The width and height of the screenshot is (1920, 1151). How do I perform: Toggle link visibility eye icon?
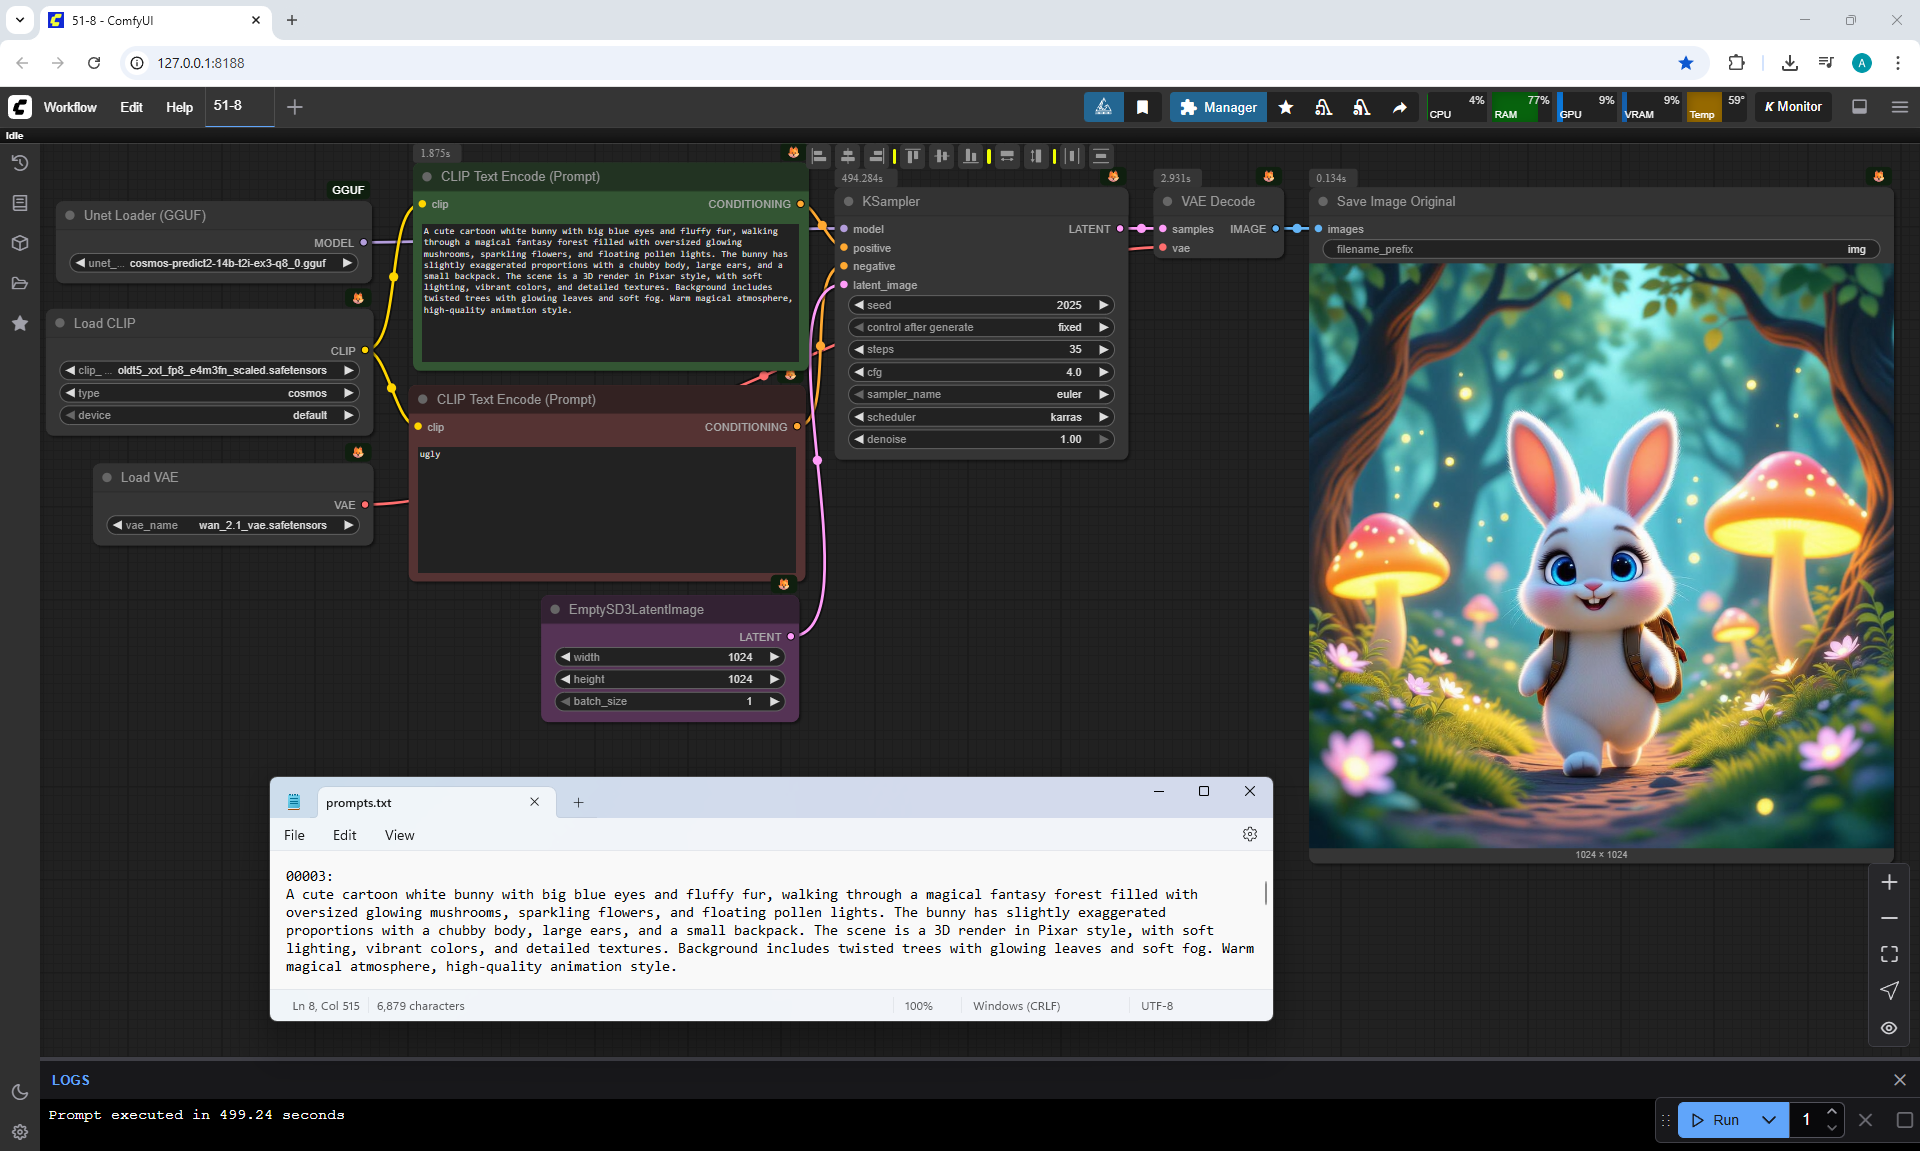click(x=1889, y=1028)
